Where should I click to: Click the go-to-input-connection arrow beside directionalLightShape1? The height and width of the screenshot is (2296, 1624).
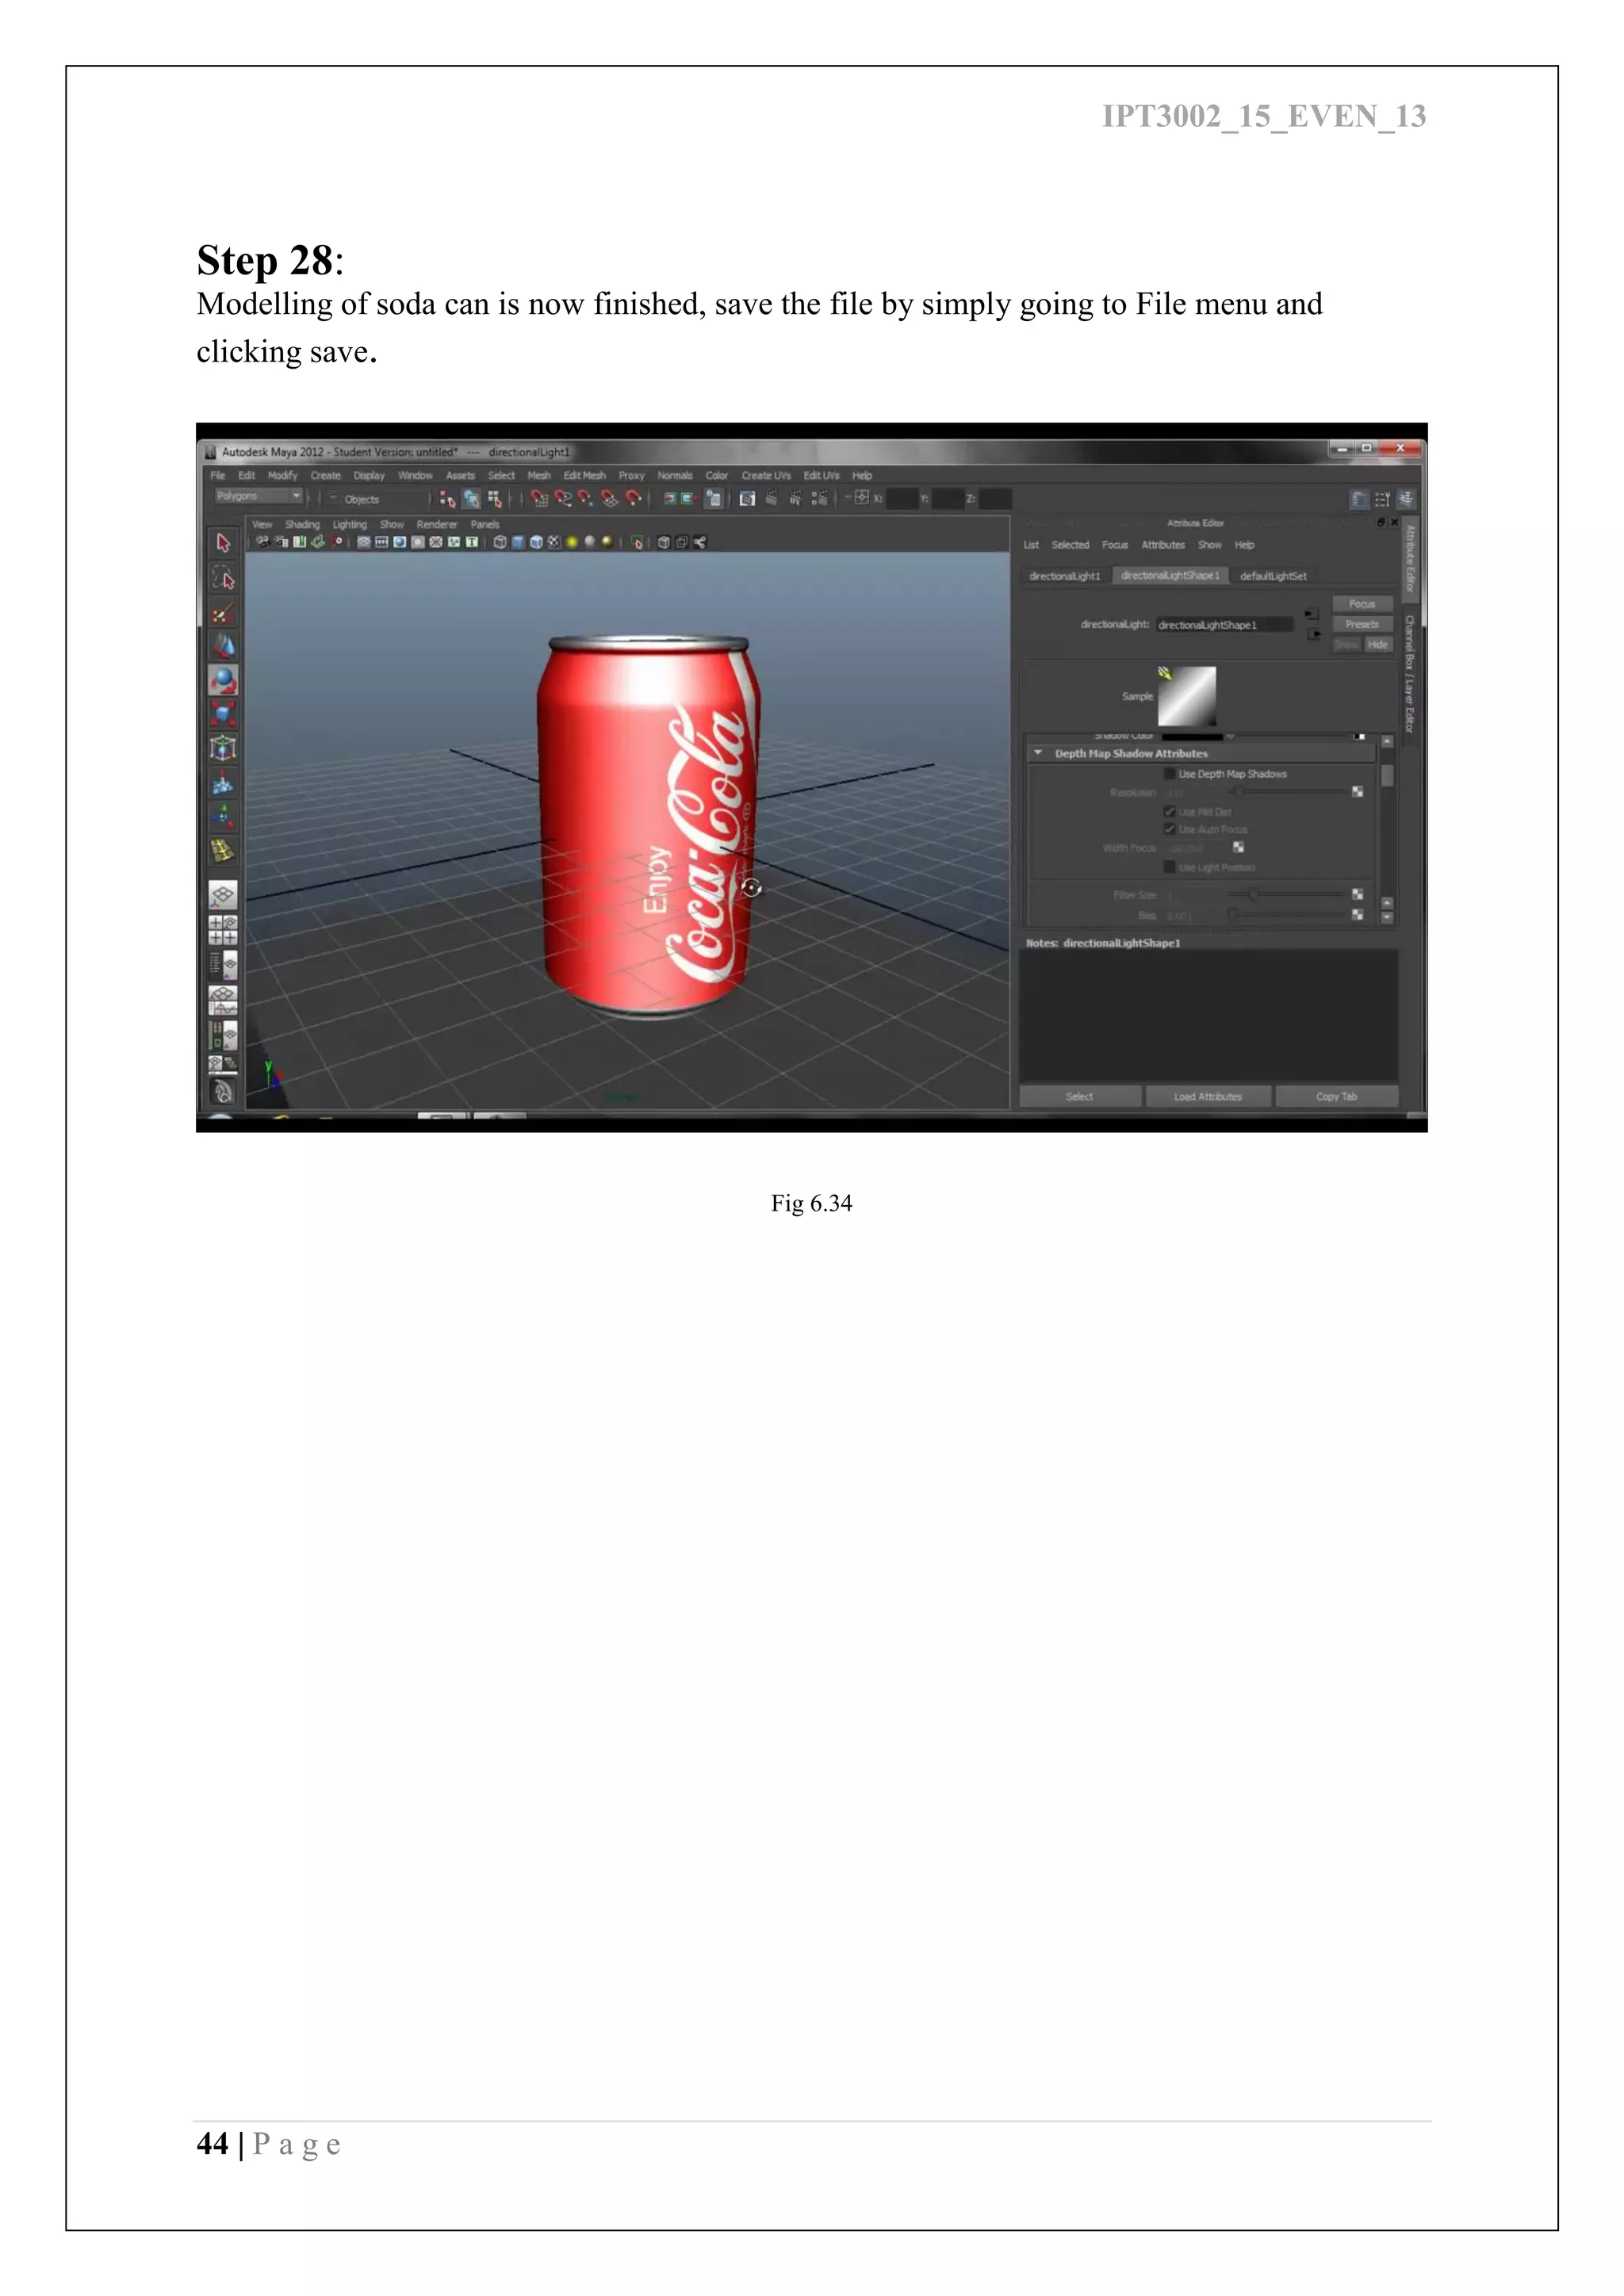coord(1312,614)
